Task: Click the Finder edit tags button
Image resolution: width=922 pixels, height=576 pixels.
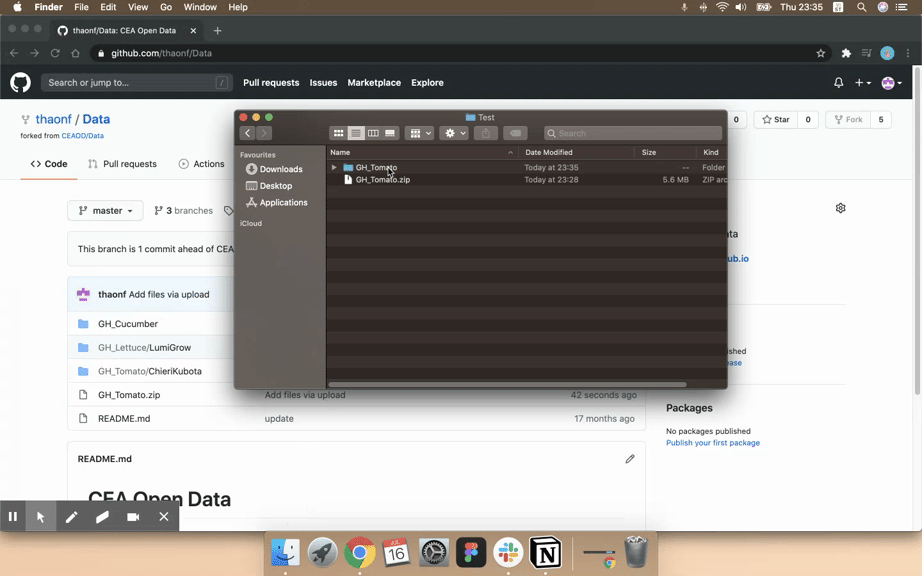Action: click(515, 133)
